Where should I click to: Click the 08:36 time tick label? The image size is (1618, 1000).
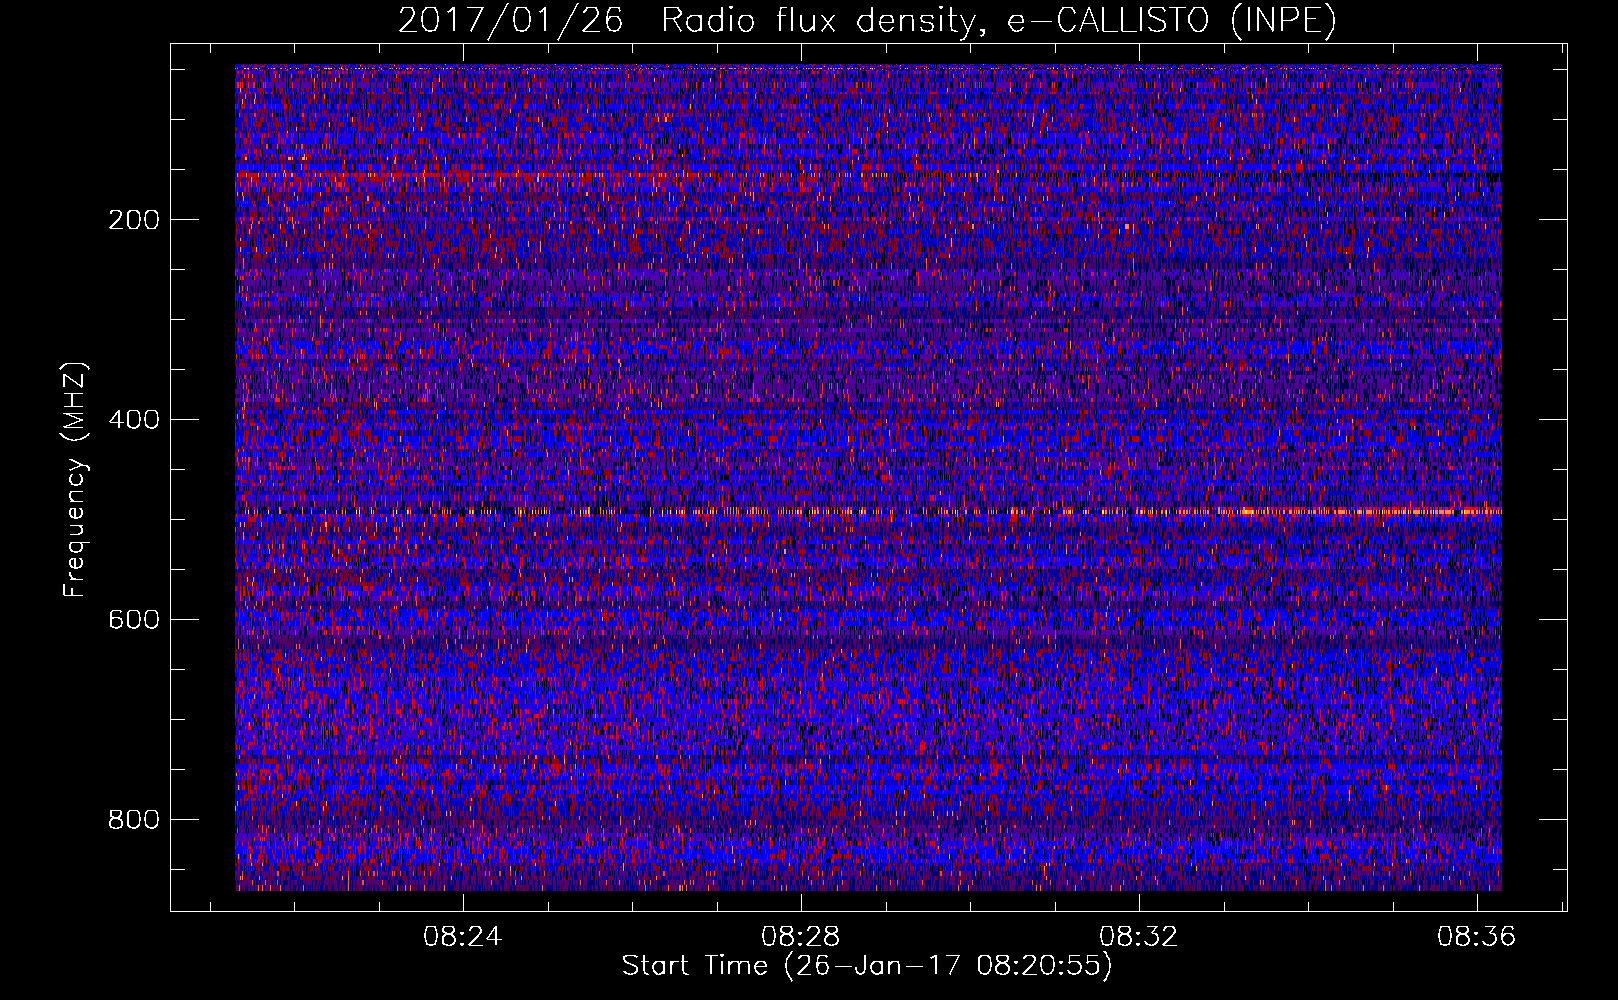pos(1476,937)
